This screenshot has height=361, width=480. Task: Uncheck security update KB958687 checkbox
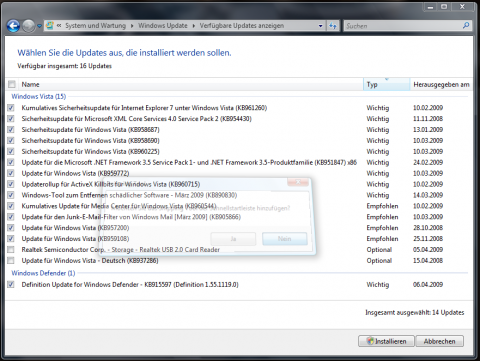(x=11, y=129)
